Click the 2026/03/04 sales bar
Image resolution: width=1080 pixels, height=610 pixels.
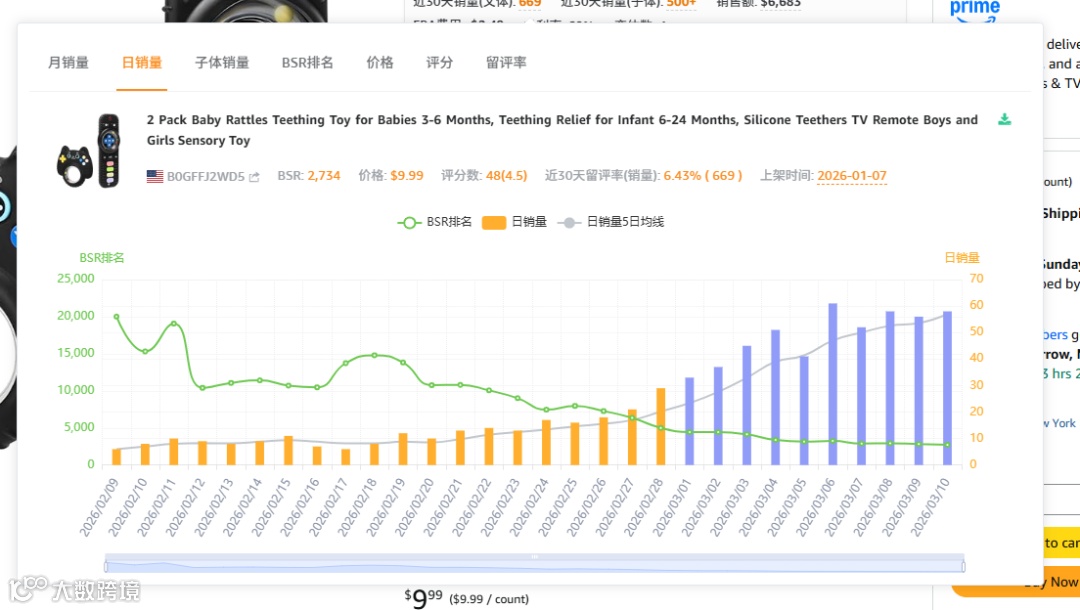pyautogui.click(x=776, y=397)
